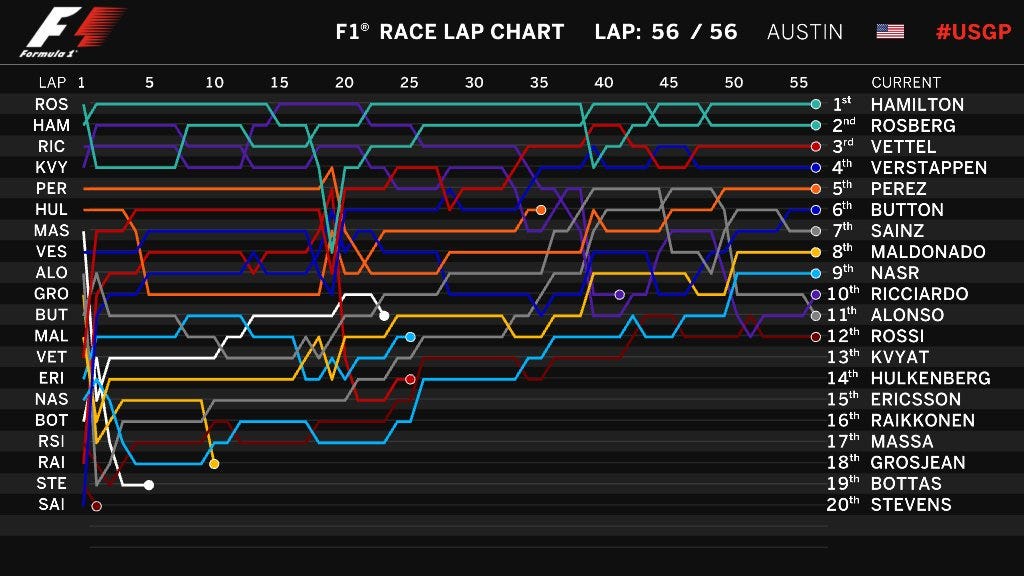
Task: Click ALONSO in the current standings
Action: (x=907, y=315)
